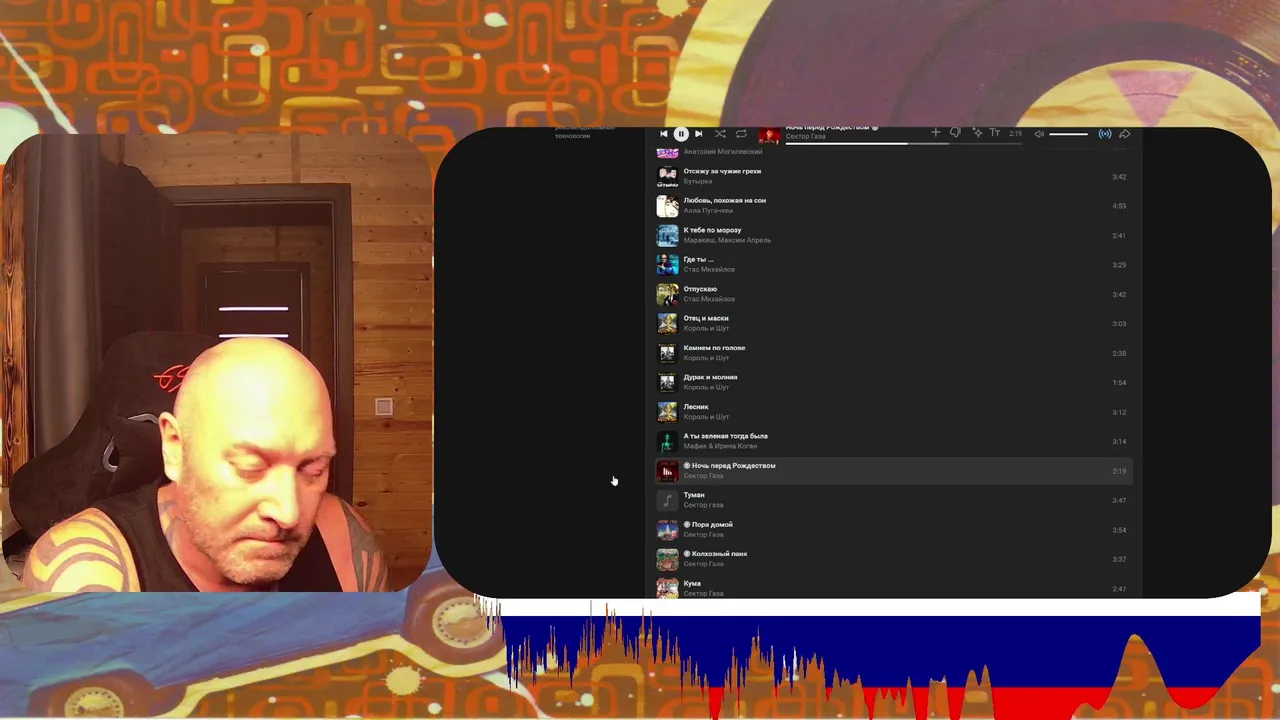1280x720 pixels.
Task: Click the Колхозный панк cover thumbnail
Action: 667,559
